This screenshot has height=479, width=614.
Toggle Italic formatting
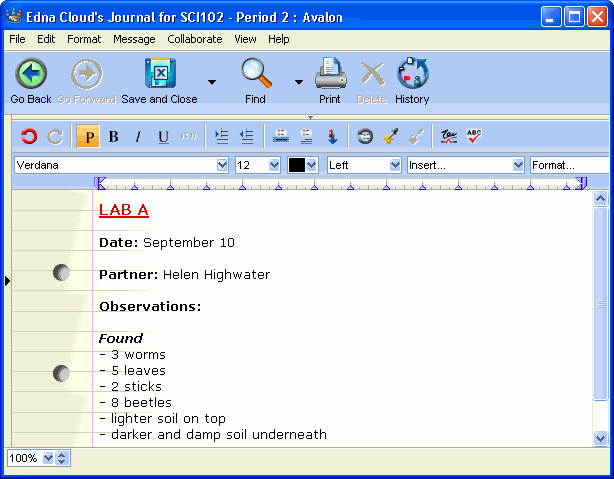[x=138, y=137]
